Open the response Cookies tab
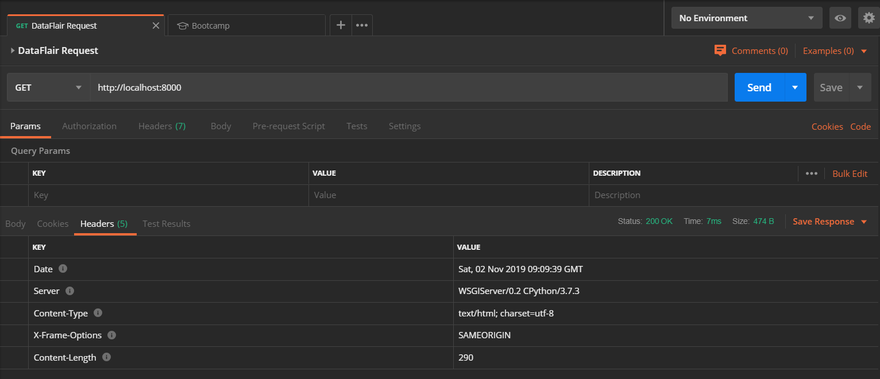Screen dimensions: 880x379 coord(53,223)
